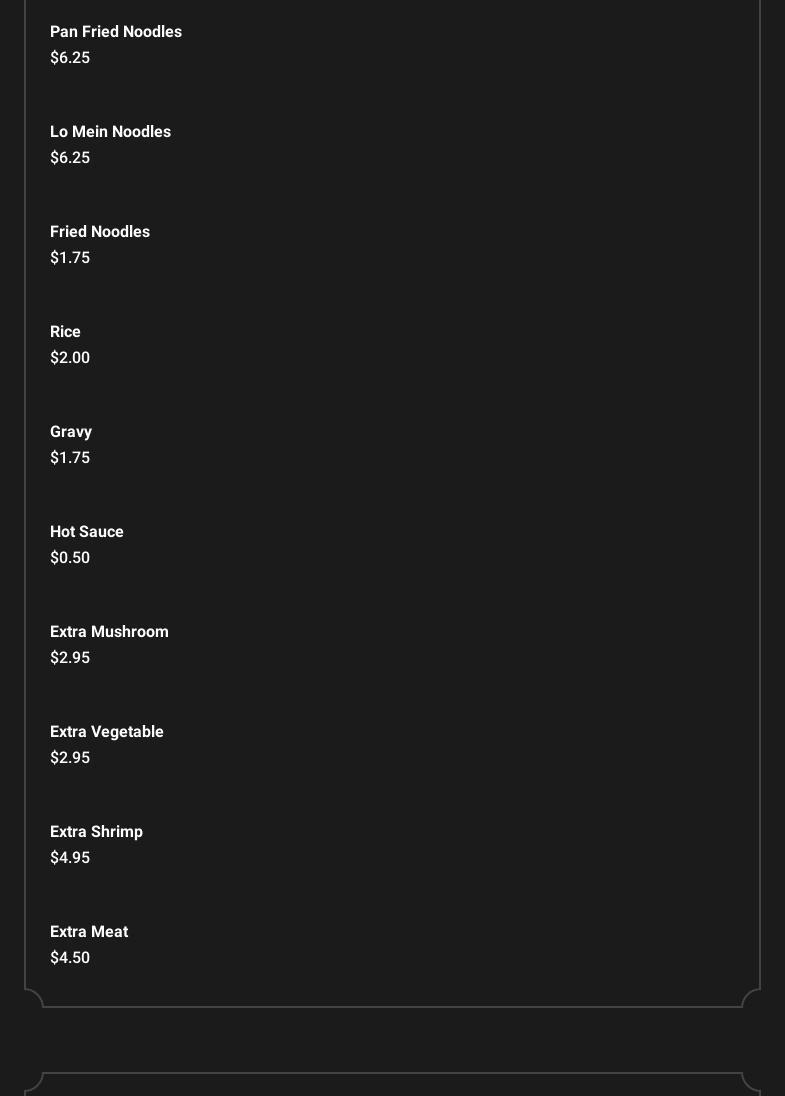The height and width of the screenshot is (1096, 785).
Task: Select the Rice menu item
Action: tap(65, 332)
